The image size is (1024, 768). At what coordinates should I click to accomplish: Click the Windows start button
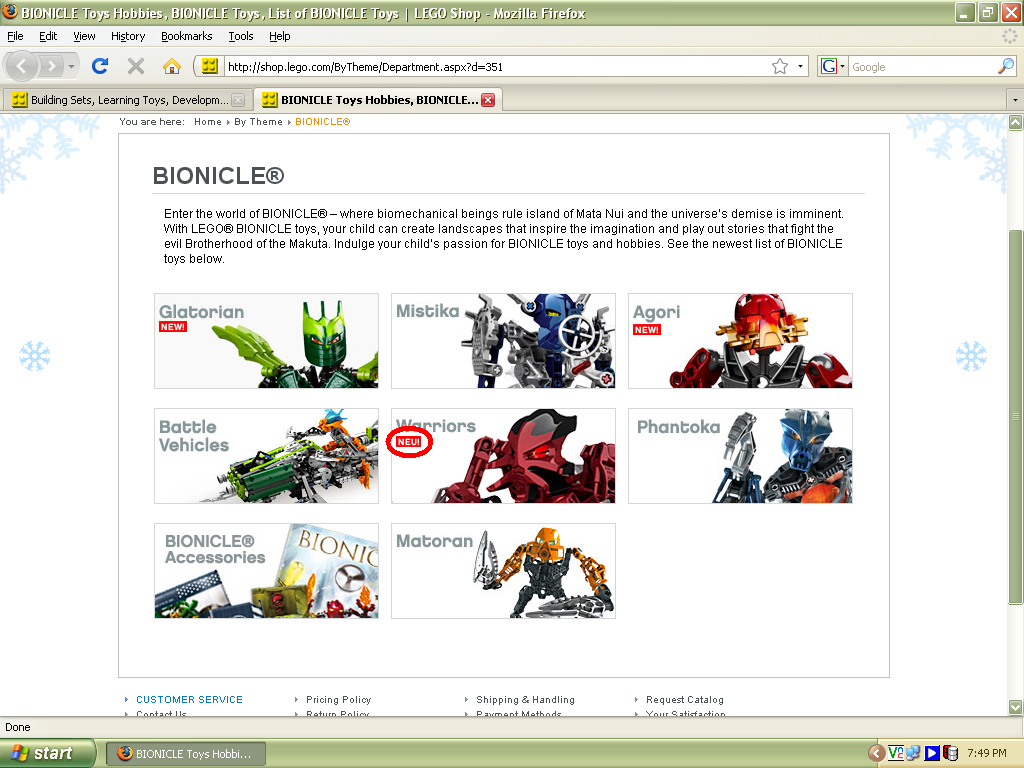[47, 753]
